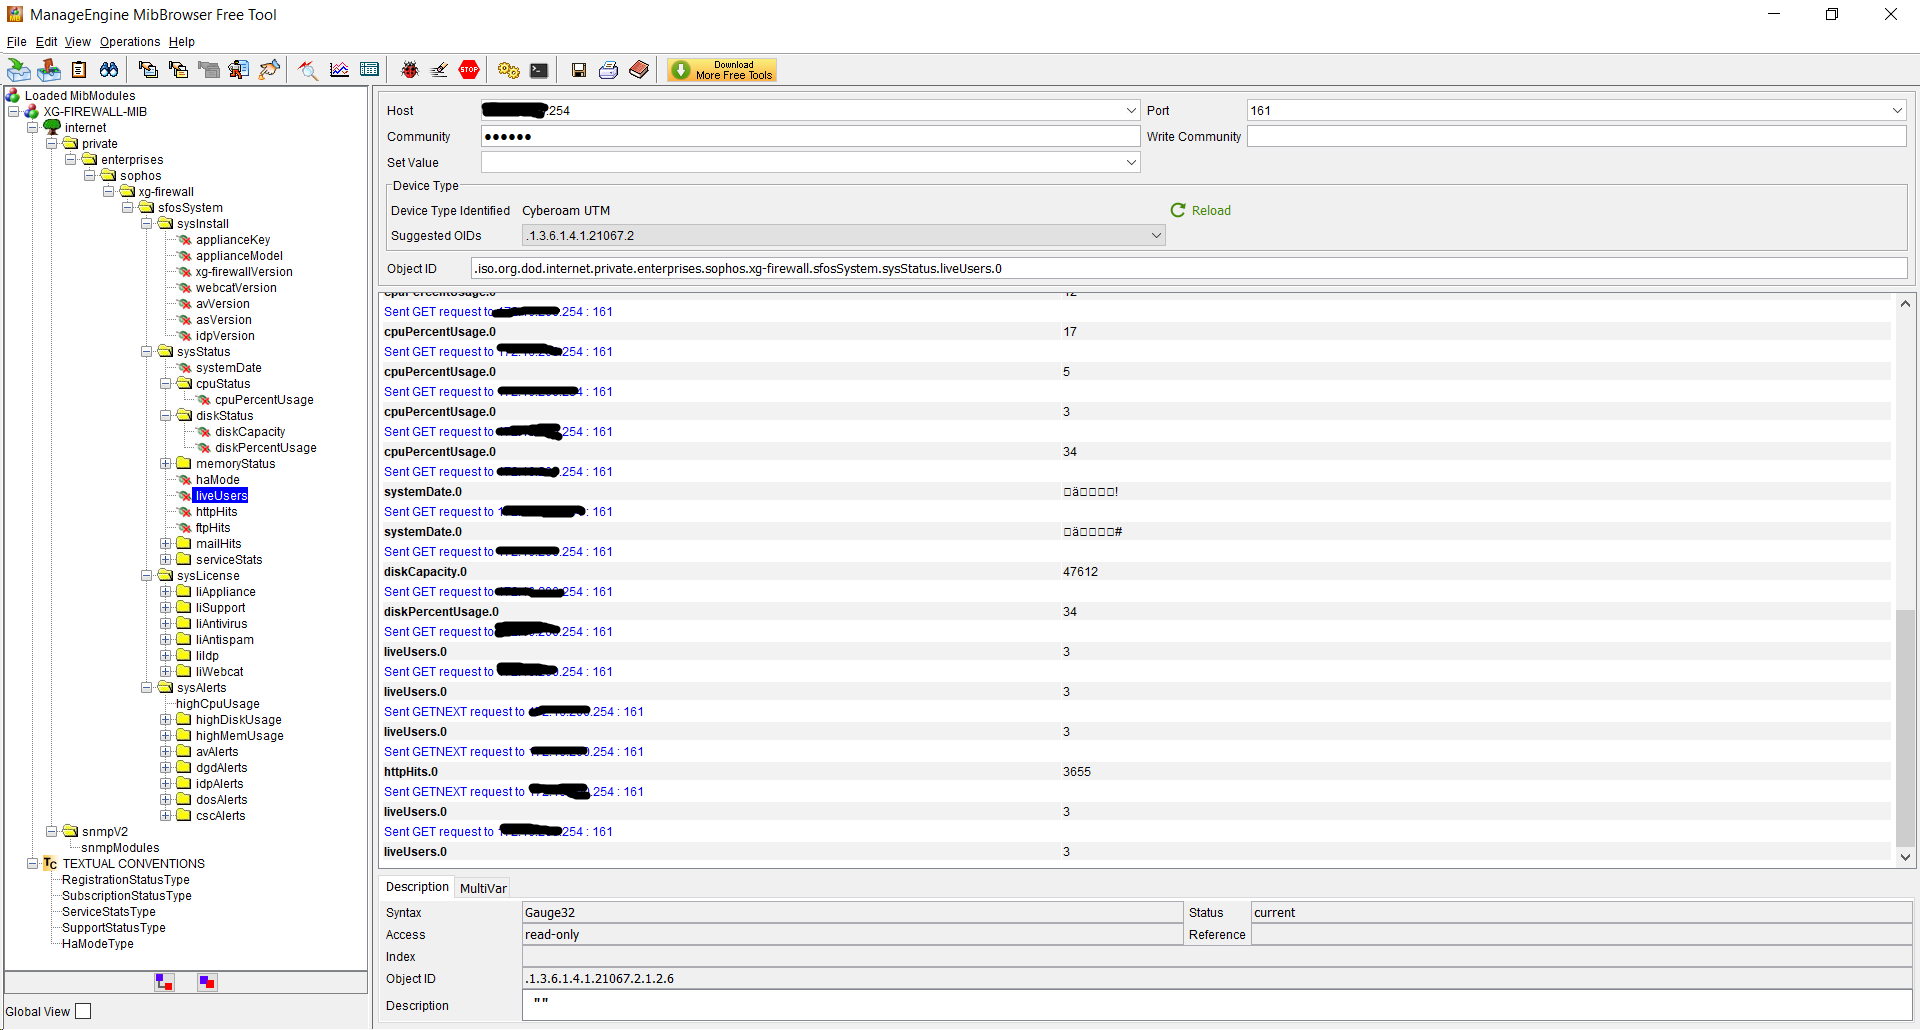Image resolution: width=1920 pixels, height=1030 pixels.
Task: Select the systemDate tree node
Action: pyautogui.click(x=228, y=368)
